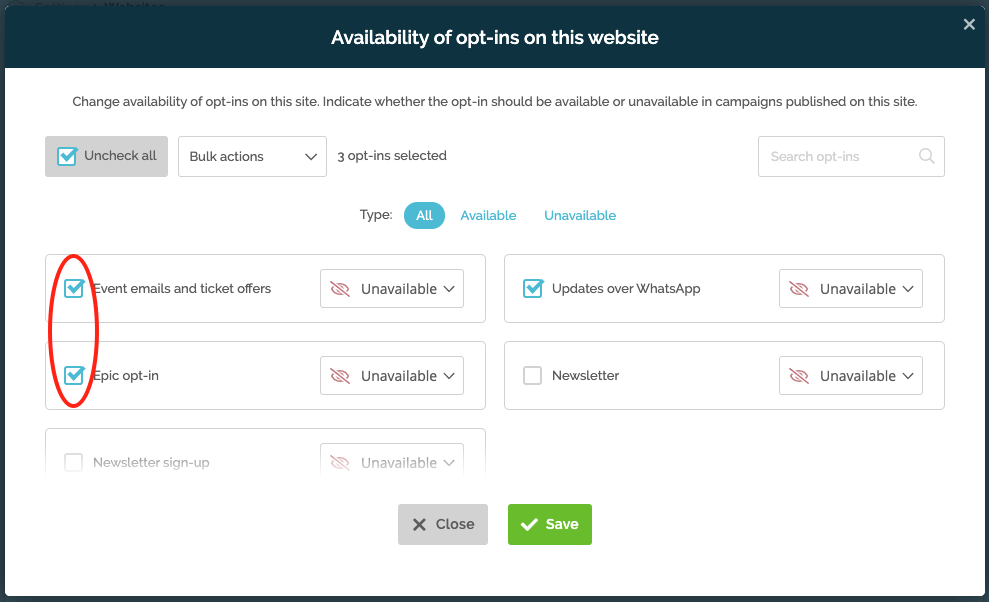Close the opt-ins dialog with the X icon
This screenshot has height=602, width=989.
(x=969, y=25)
